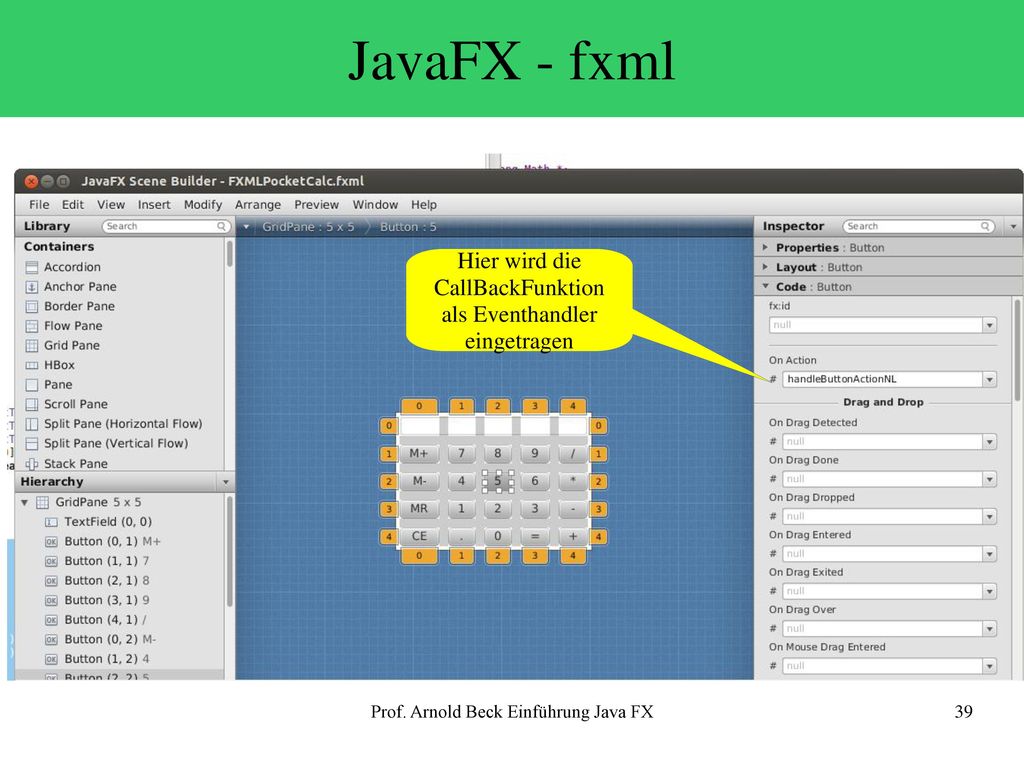Open the Hierarchy panel menu arrow
This screenshot has width=1024, height=768.
coord(226,482)
